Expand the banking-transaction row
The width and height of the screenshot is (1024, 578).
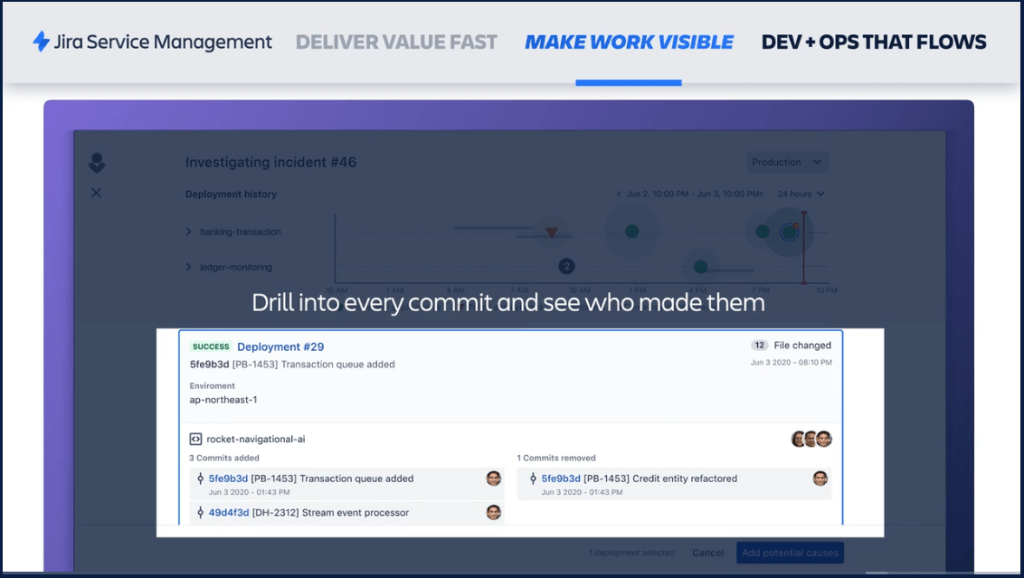pos(188,232)
